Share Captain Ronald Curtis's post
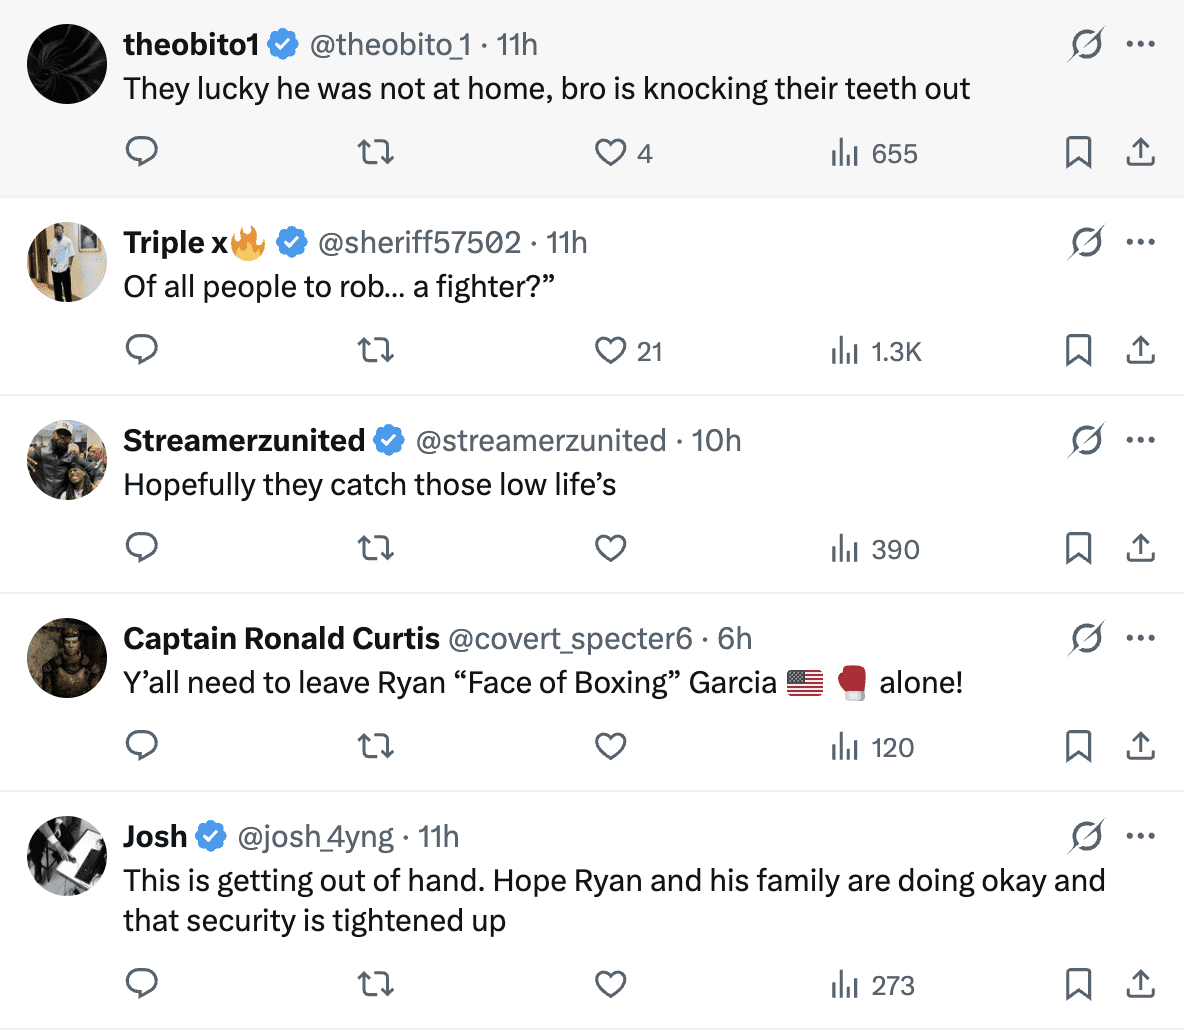 click(x=1140, y=745)
